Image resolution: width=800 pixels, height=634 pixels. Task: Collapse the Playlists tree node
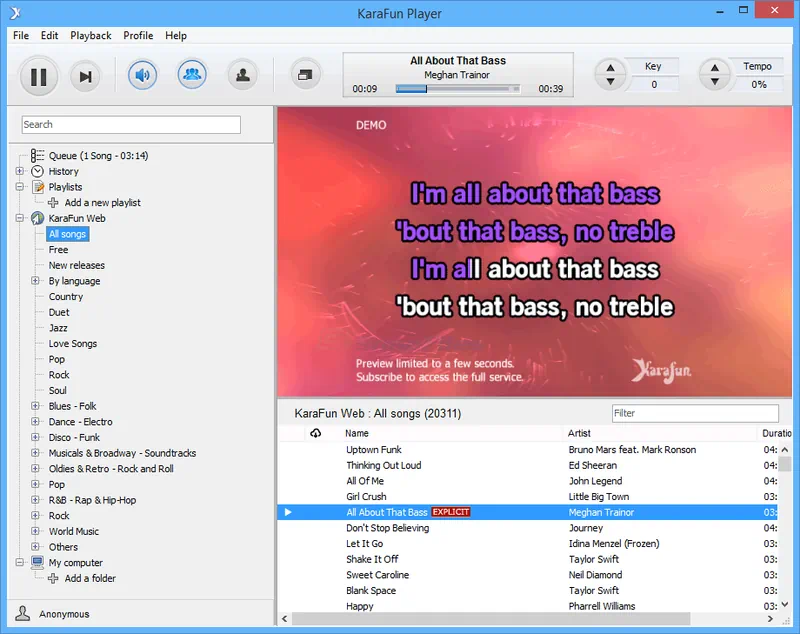tap(19, 187)
